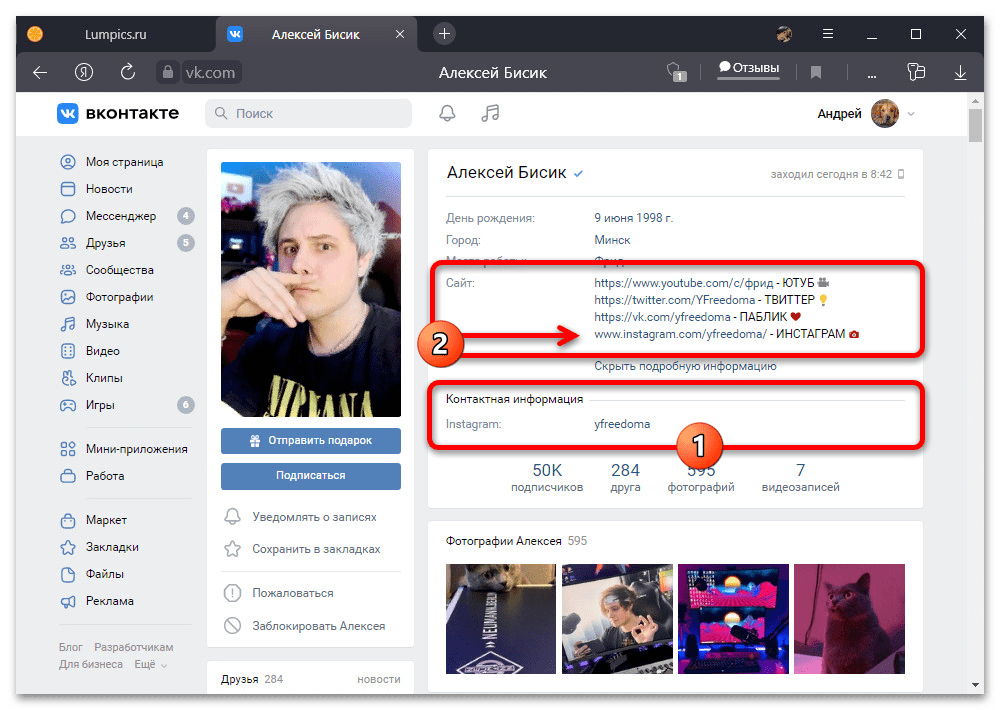Viewport: 1000px width, 710px height.
Task: Click the Мини-приложения grid icon
Action: point(68,449)
